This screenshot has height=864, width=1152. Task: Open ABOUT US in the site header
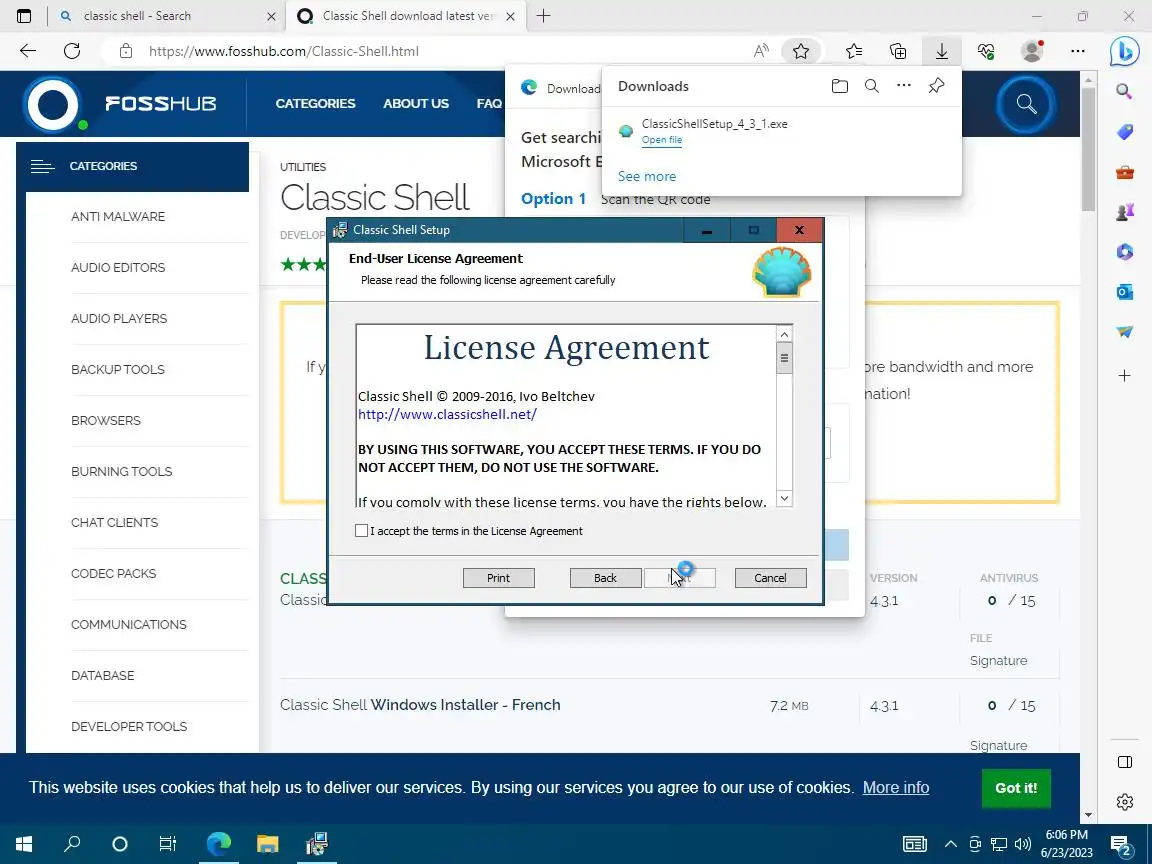(x=416, y=104)
